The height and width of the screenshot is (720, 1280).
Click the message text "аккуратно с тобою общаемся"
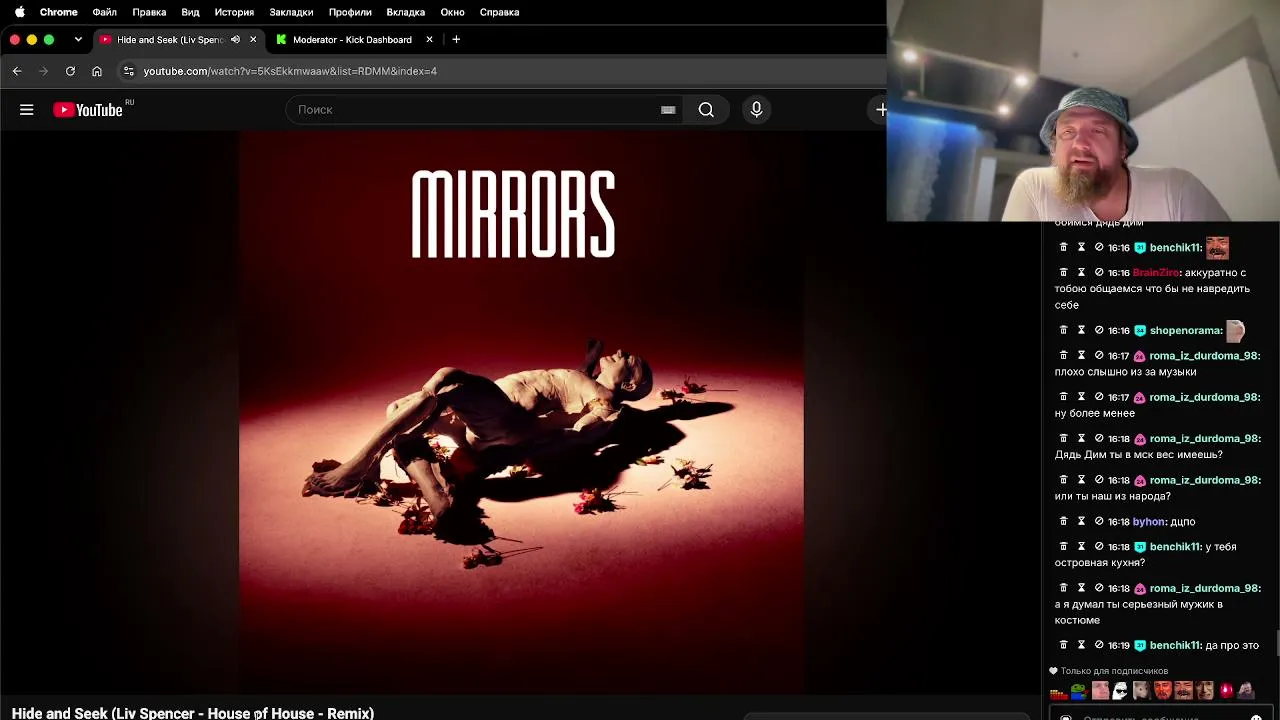[x=1152, y=289]
